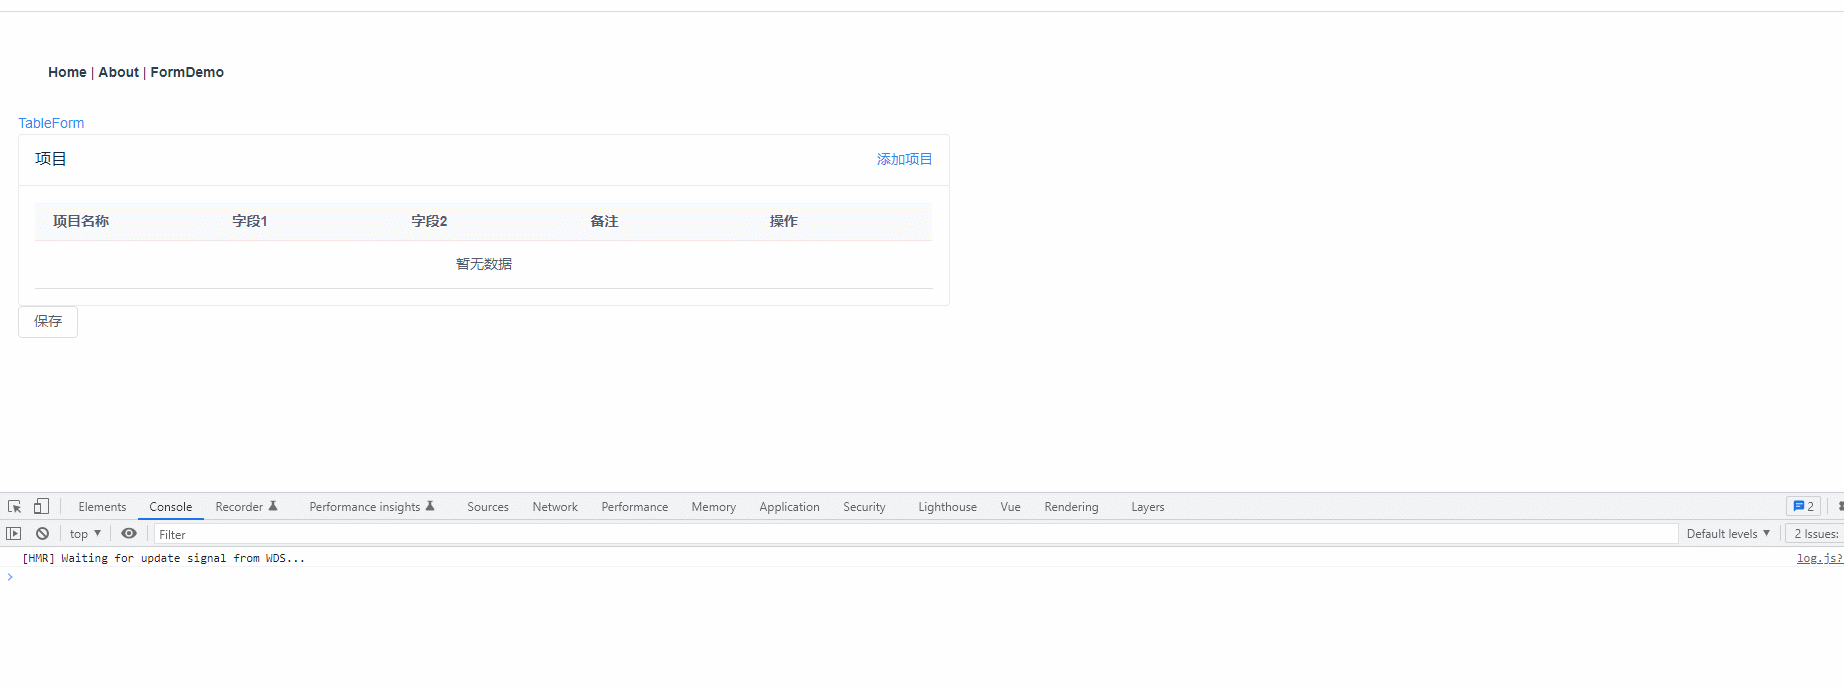Click the 项目 card title
The height and width of the screenshot is (690, 1844).
coord(51,159)
